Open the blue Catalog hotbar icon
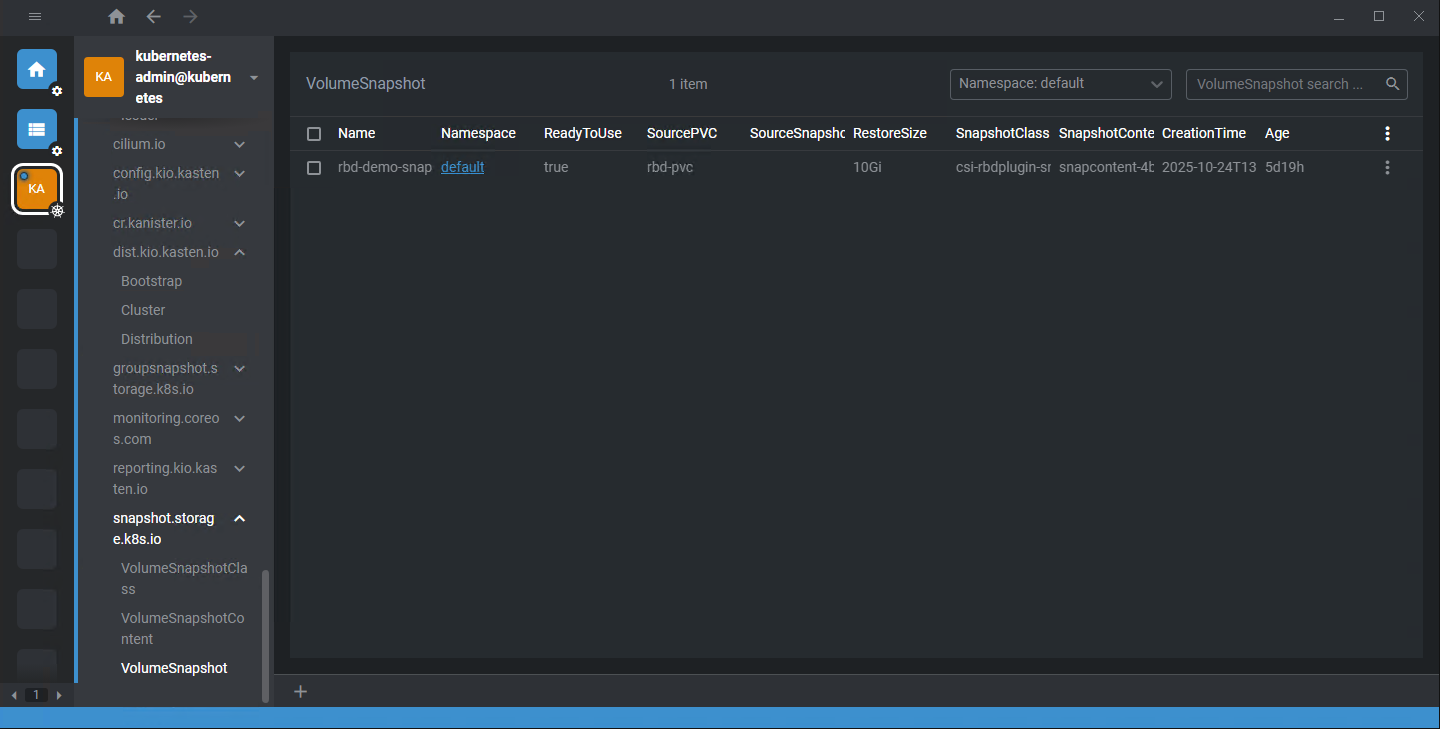The image size is (1440, 729). 37,129
